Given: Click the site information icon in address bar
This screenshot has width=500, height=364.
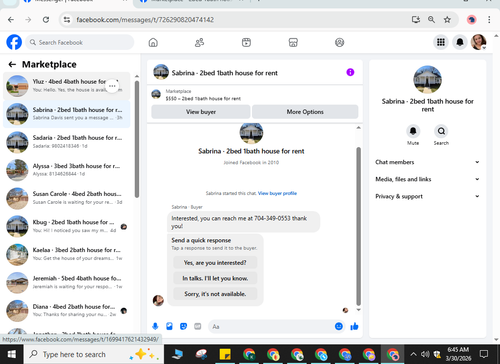Looking at the screenshot, I should pos(67,20).
